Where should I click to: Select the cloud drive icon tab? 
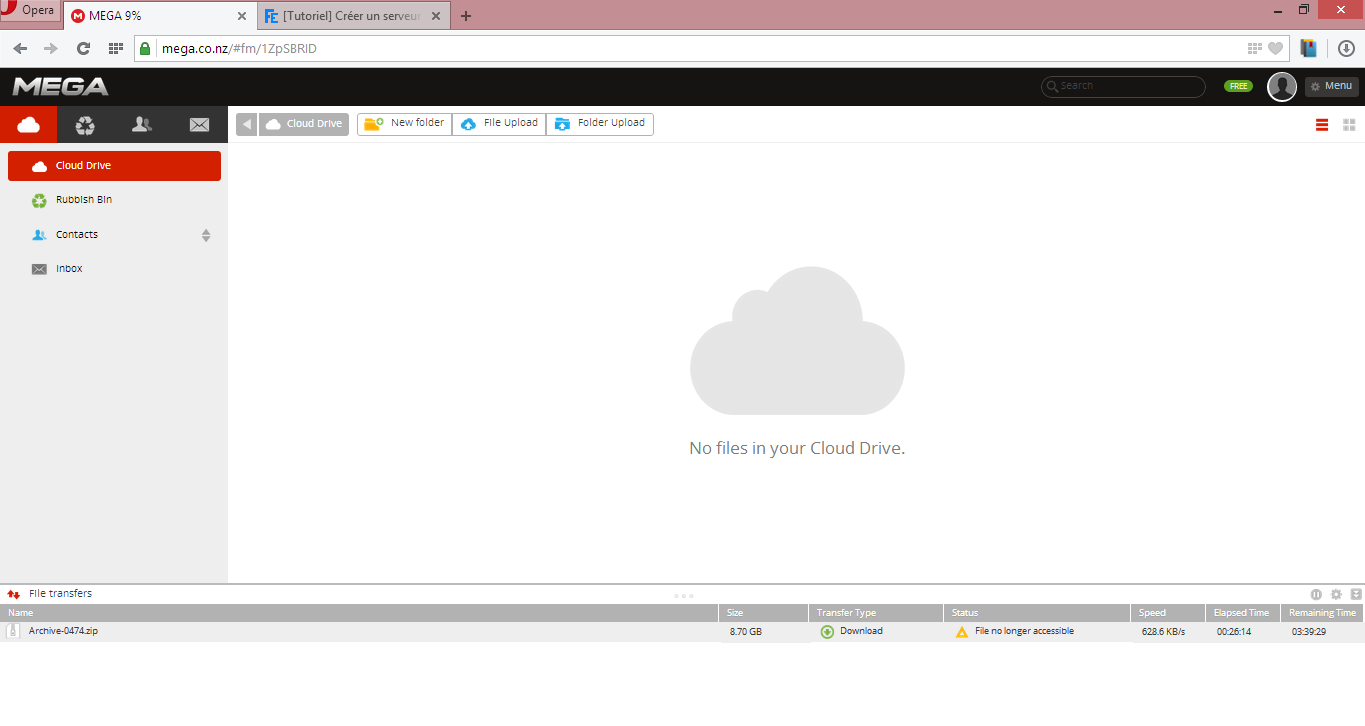click(x=28, y=124)
